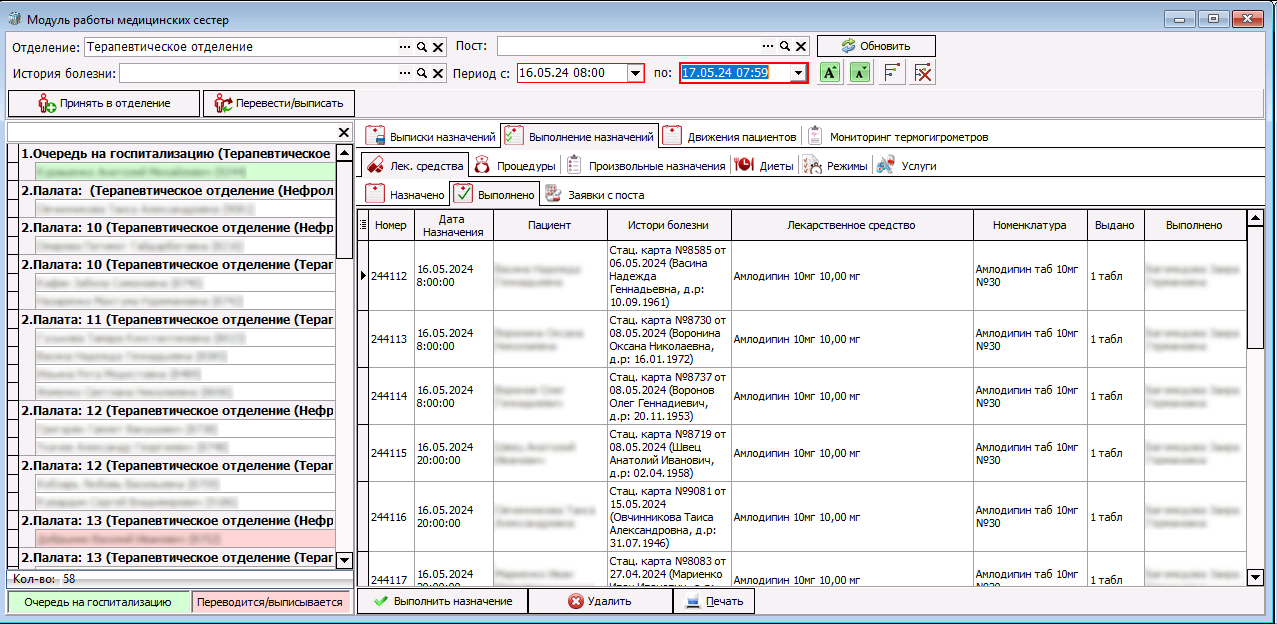Viewport: 1277px width, 624px height.
Task: Click the Отделение text field
Action: tap(240, 47)
